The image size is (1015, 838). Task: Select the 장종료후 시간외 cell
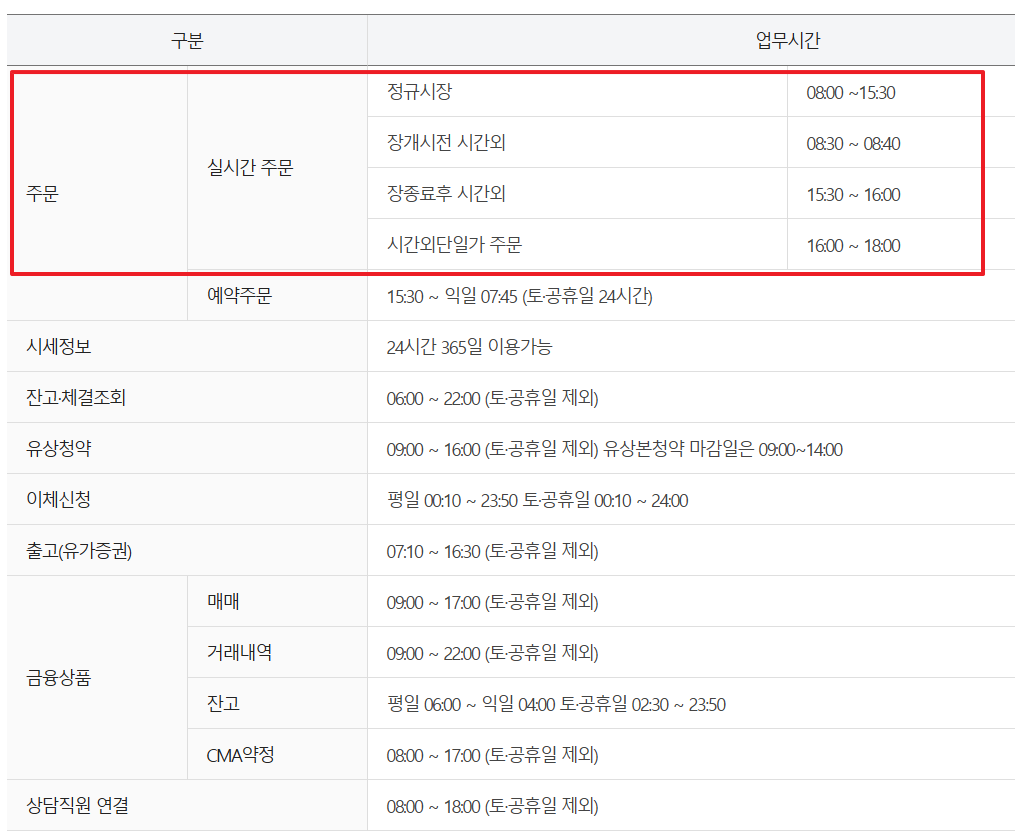click(435, 193)
